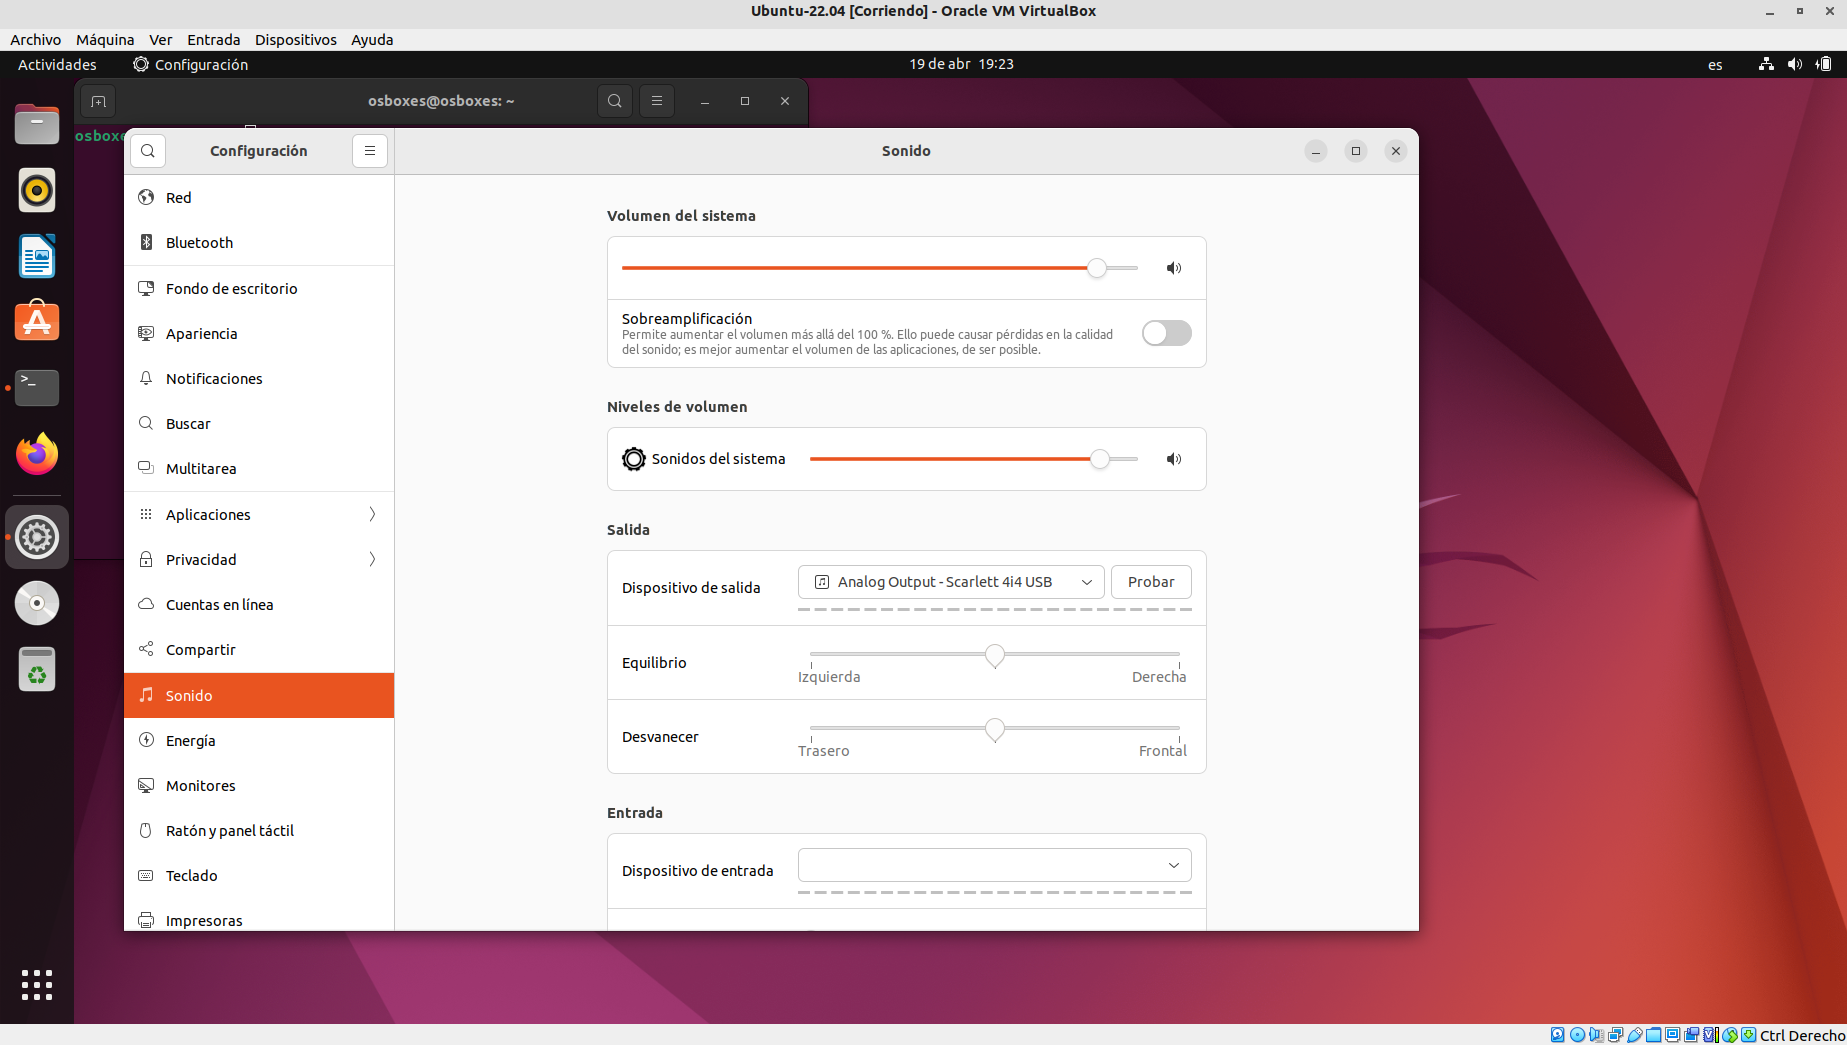The image size is (1847, 1045).
Task: Open the Trash from the dock
Action: coord(37,670)
